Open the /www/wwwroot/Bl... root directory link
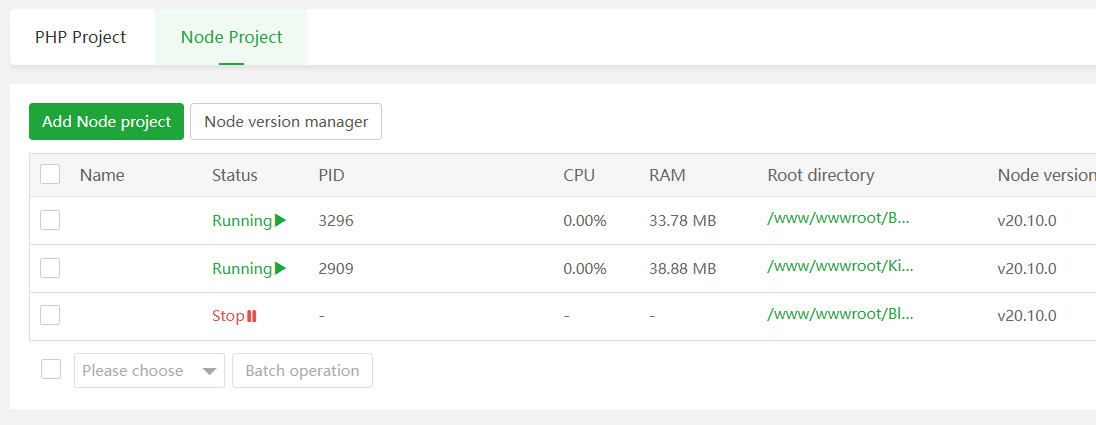The image size is (1096, 425). click(x=839, y=313)
